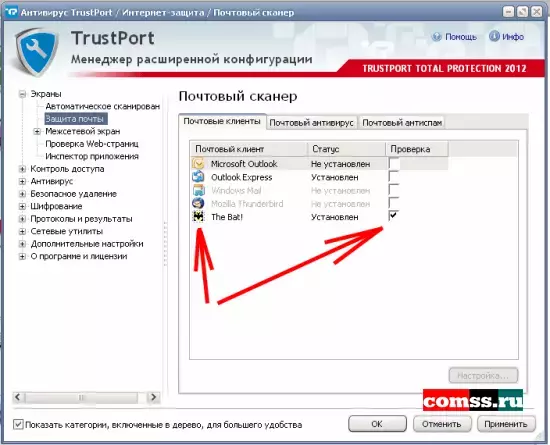Expand the Протоколы и результаты node

22,219
